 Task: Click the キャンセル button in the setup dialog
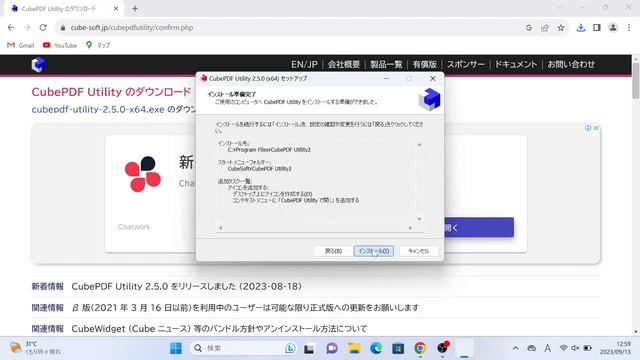(x=419, y=251)
